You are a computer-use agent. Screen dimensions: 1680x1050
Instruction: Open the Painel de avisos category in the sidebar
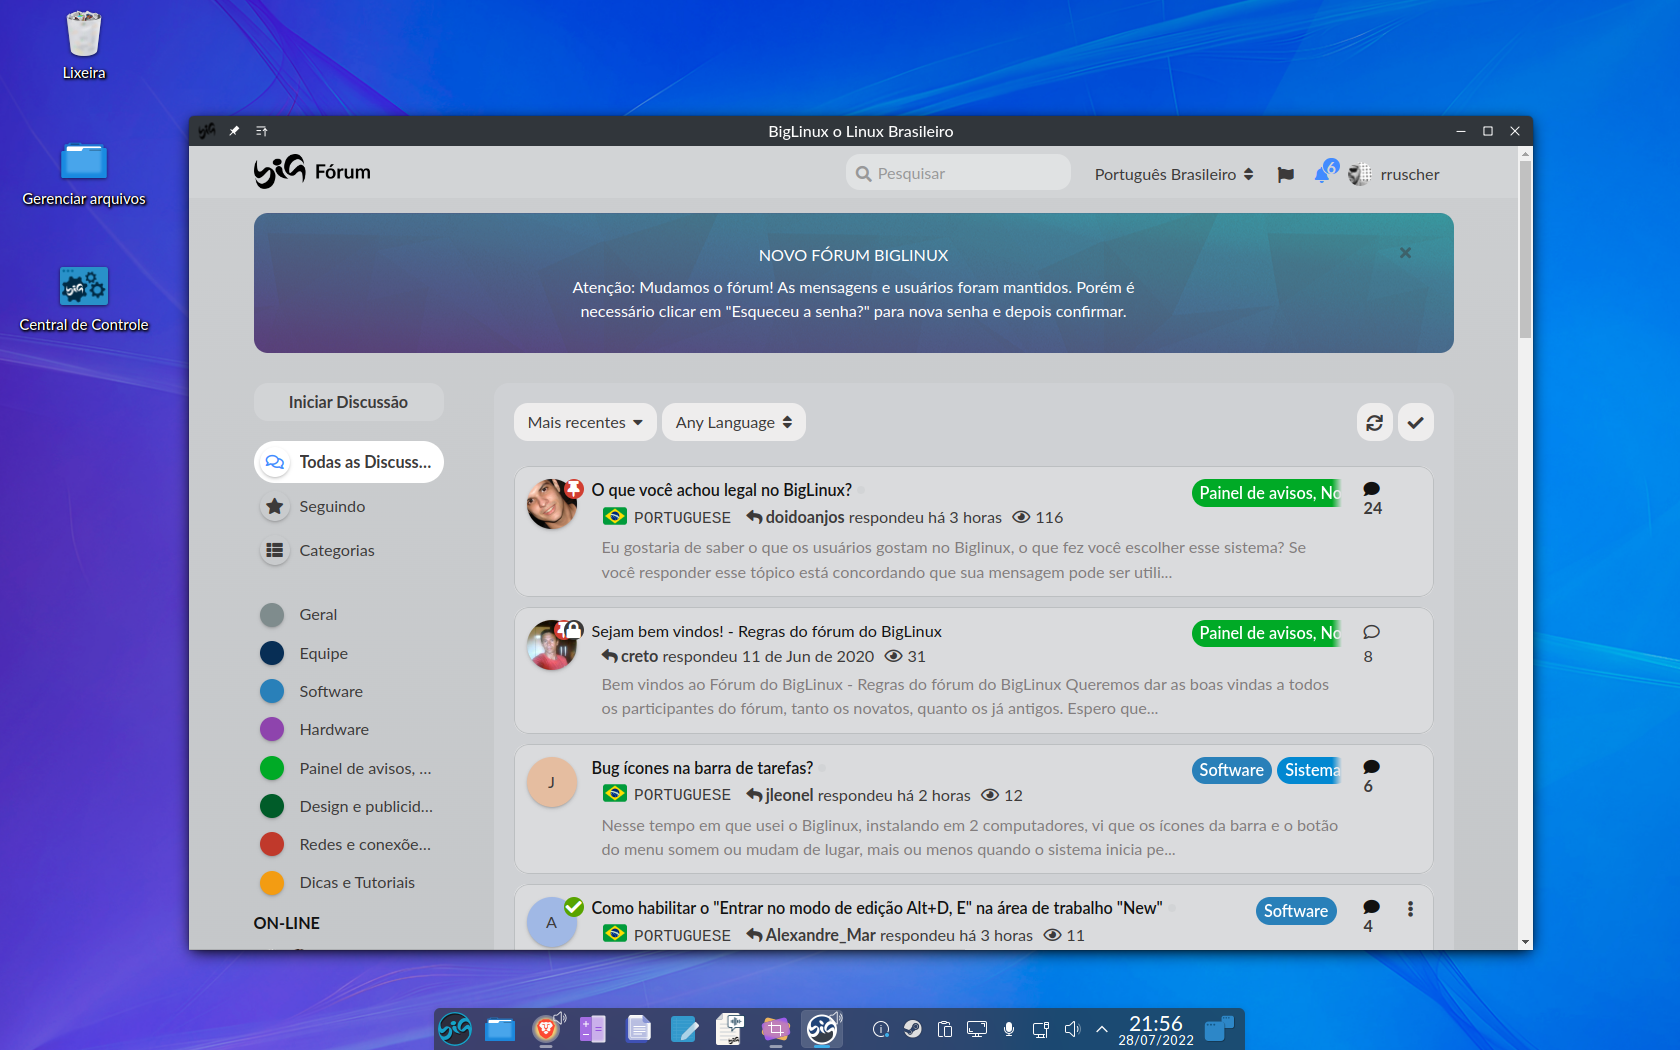point(346,768)
